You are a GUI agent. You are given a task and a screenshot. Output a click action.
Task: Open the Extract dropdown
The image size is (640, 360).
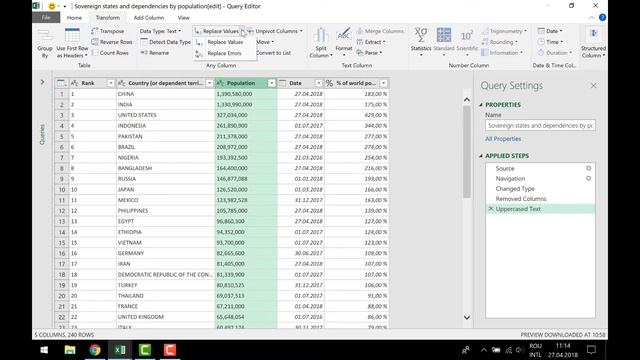click(371, 42)
